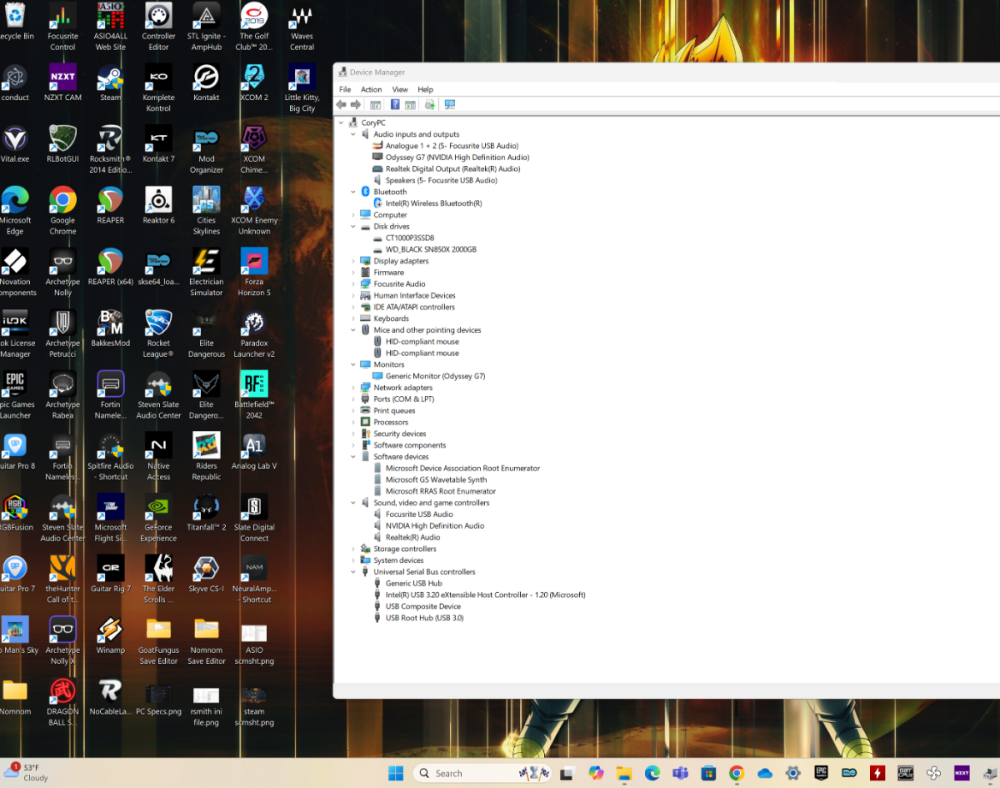The image size is (1000, 788).
Task: Open the View menu
Action: click(x=400, y=89)
